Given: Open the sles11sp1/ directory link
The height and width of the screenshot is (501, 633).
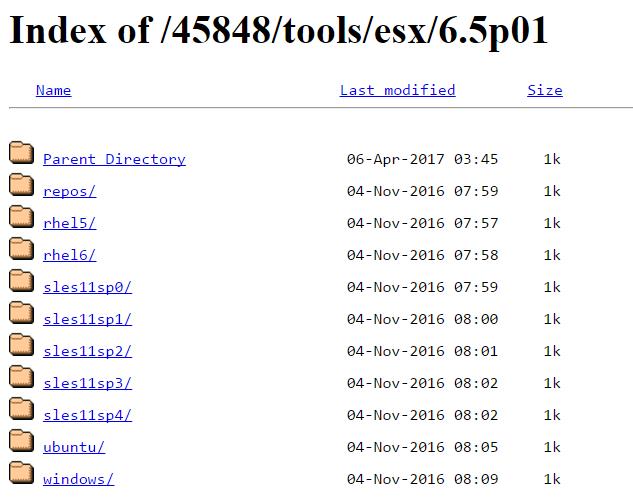Looking at the screenshot, I should 87,319.
